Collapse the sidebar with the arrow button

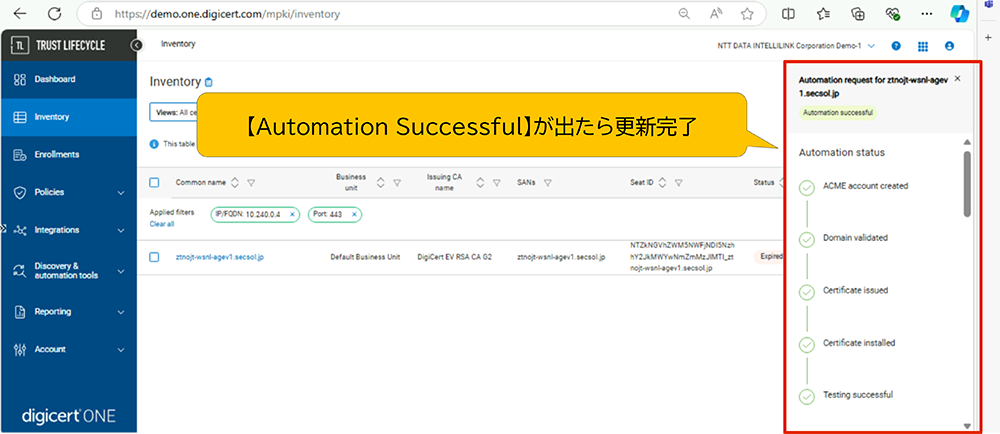click(x=136, y=45)
